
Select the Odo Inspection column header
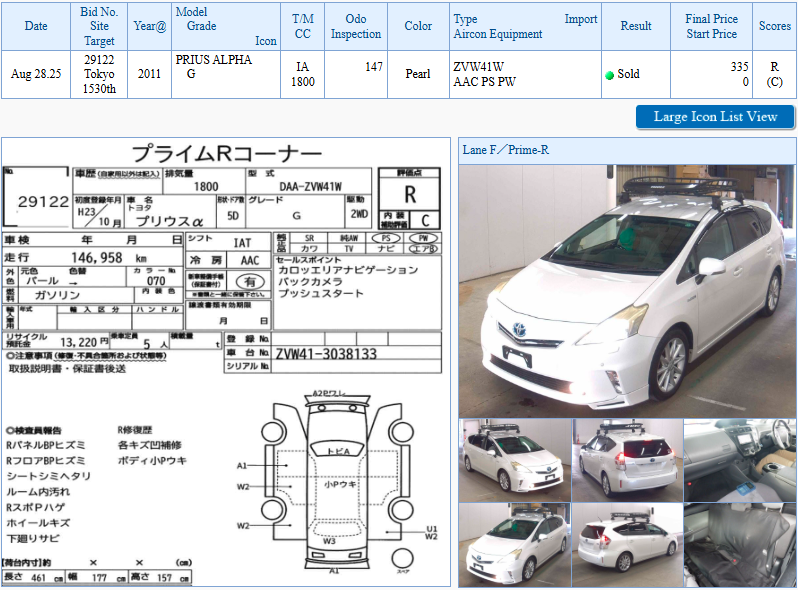[356, 26]
